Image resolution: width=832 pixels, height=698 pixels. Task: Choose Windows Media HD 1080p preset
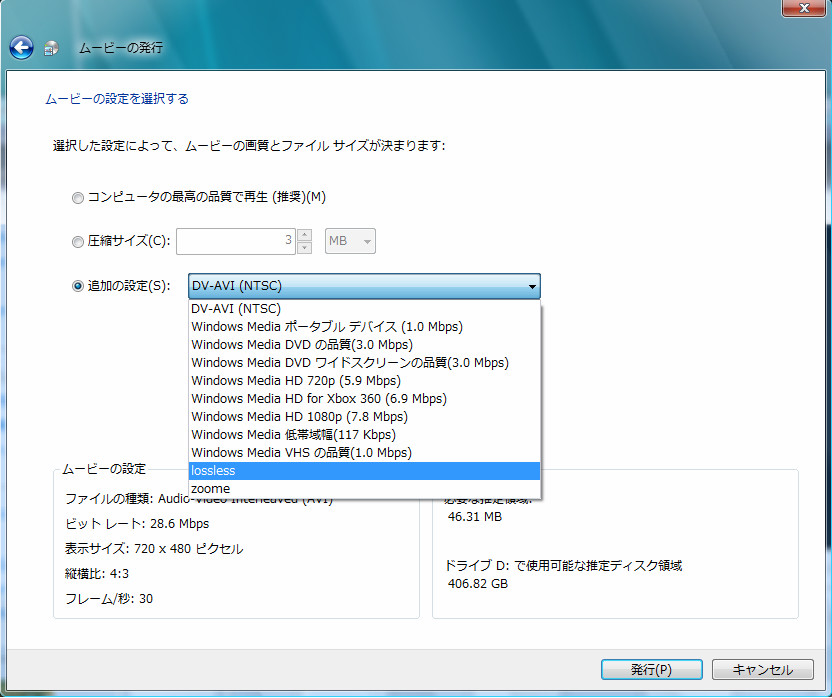299,417
